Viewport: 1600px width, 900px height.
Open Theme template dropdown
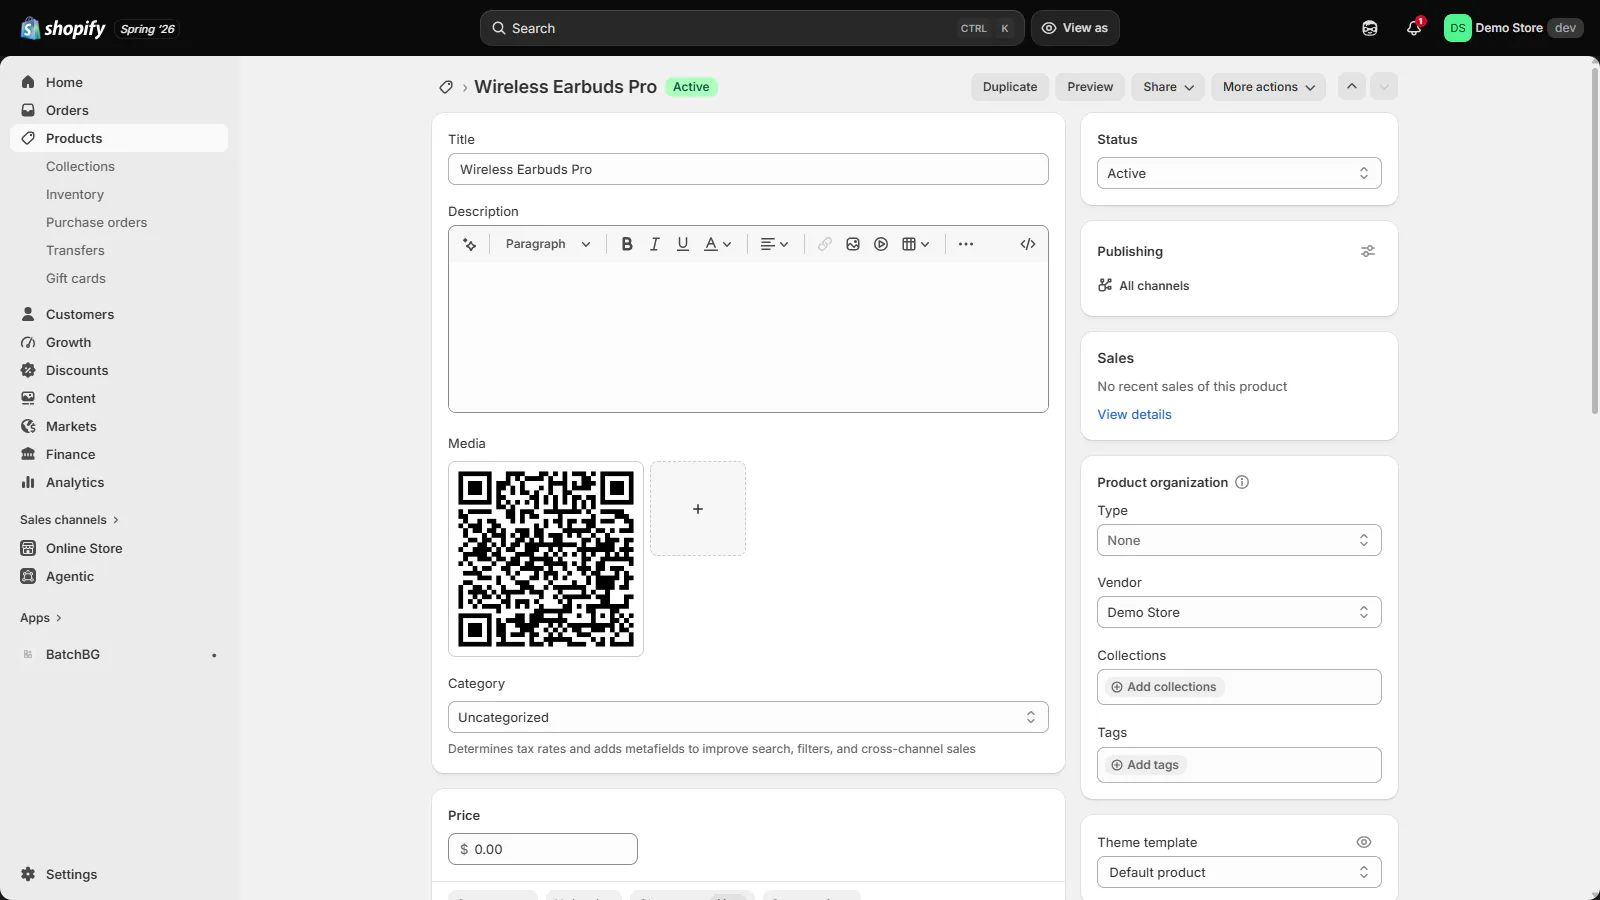1239,872
